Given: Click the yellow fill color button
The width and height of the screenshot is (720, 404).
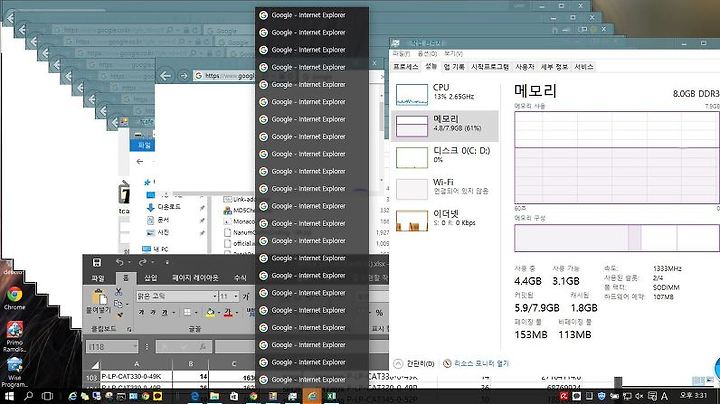Looking at the screenshot, I should pos(210,313).
